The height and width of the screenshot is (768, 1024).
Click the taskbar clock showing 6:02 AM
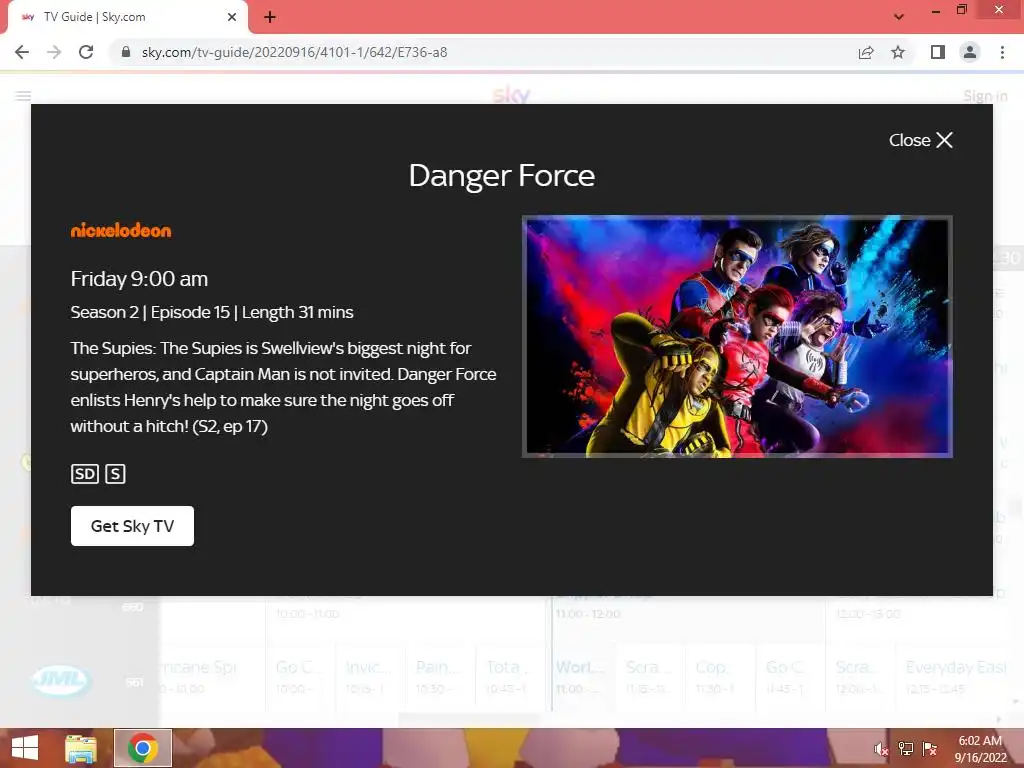coord(980,749)
